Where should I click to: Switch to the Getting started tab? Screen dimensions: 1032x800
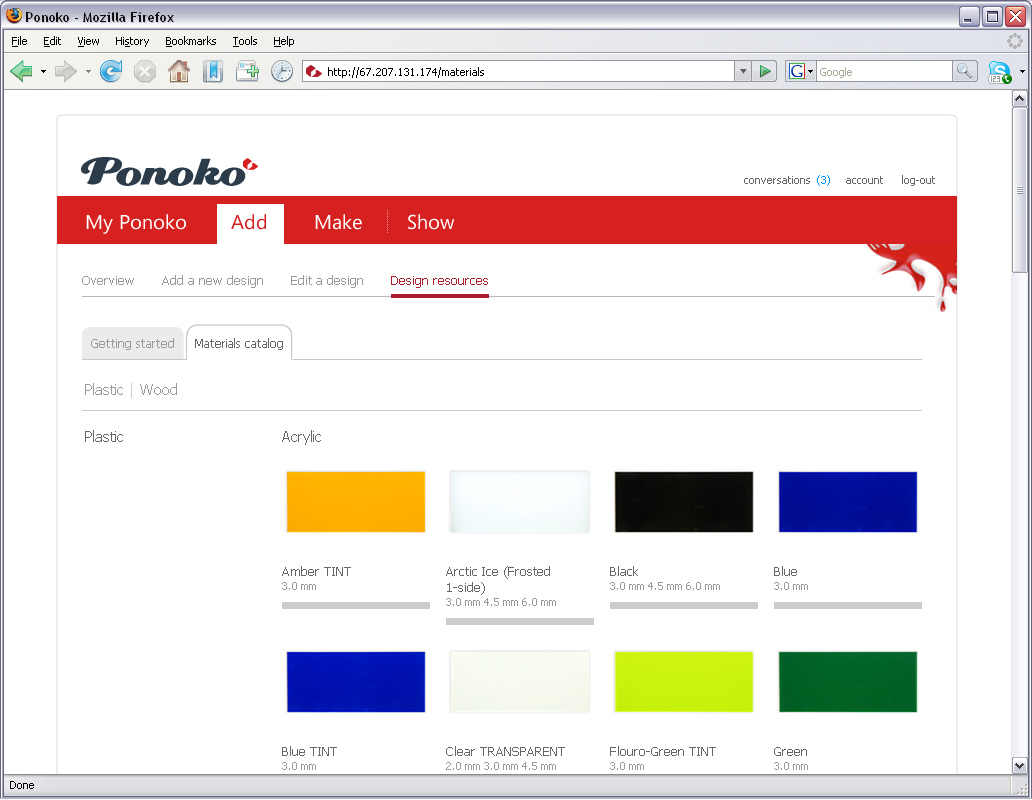132,343
